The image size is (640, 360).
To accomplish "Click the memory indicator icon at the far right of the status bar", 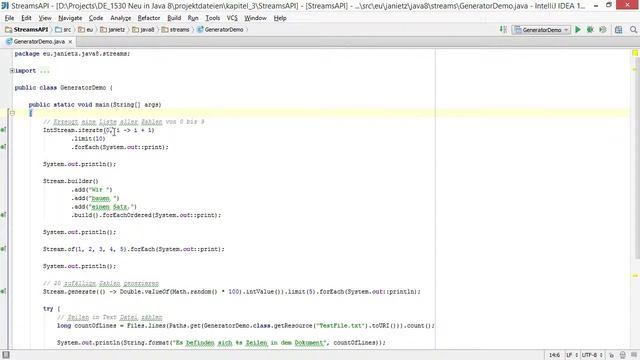I will 634,355.
